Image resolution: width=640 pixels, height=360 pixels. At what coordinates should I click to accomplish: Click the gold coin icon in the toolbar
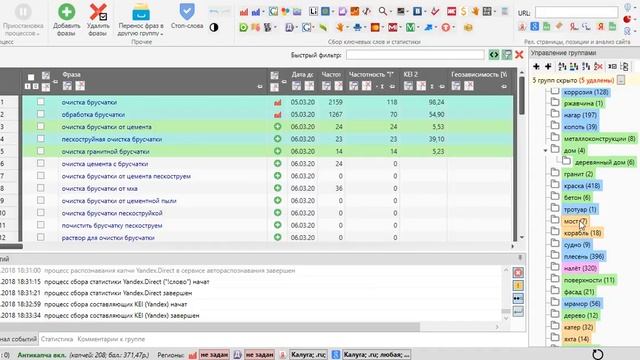(x=468, y=27)
